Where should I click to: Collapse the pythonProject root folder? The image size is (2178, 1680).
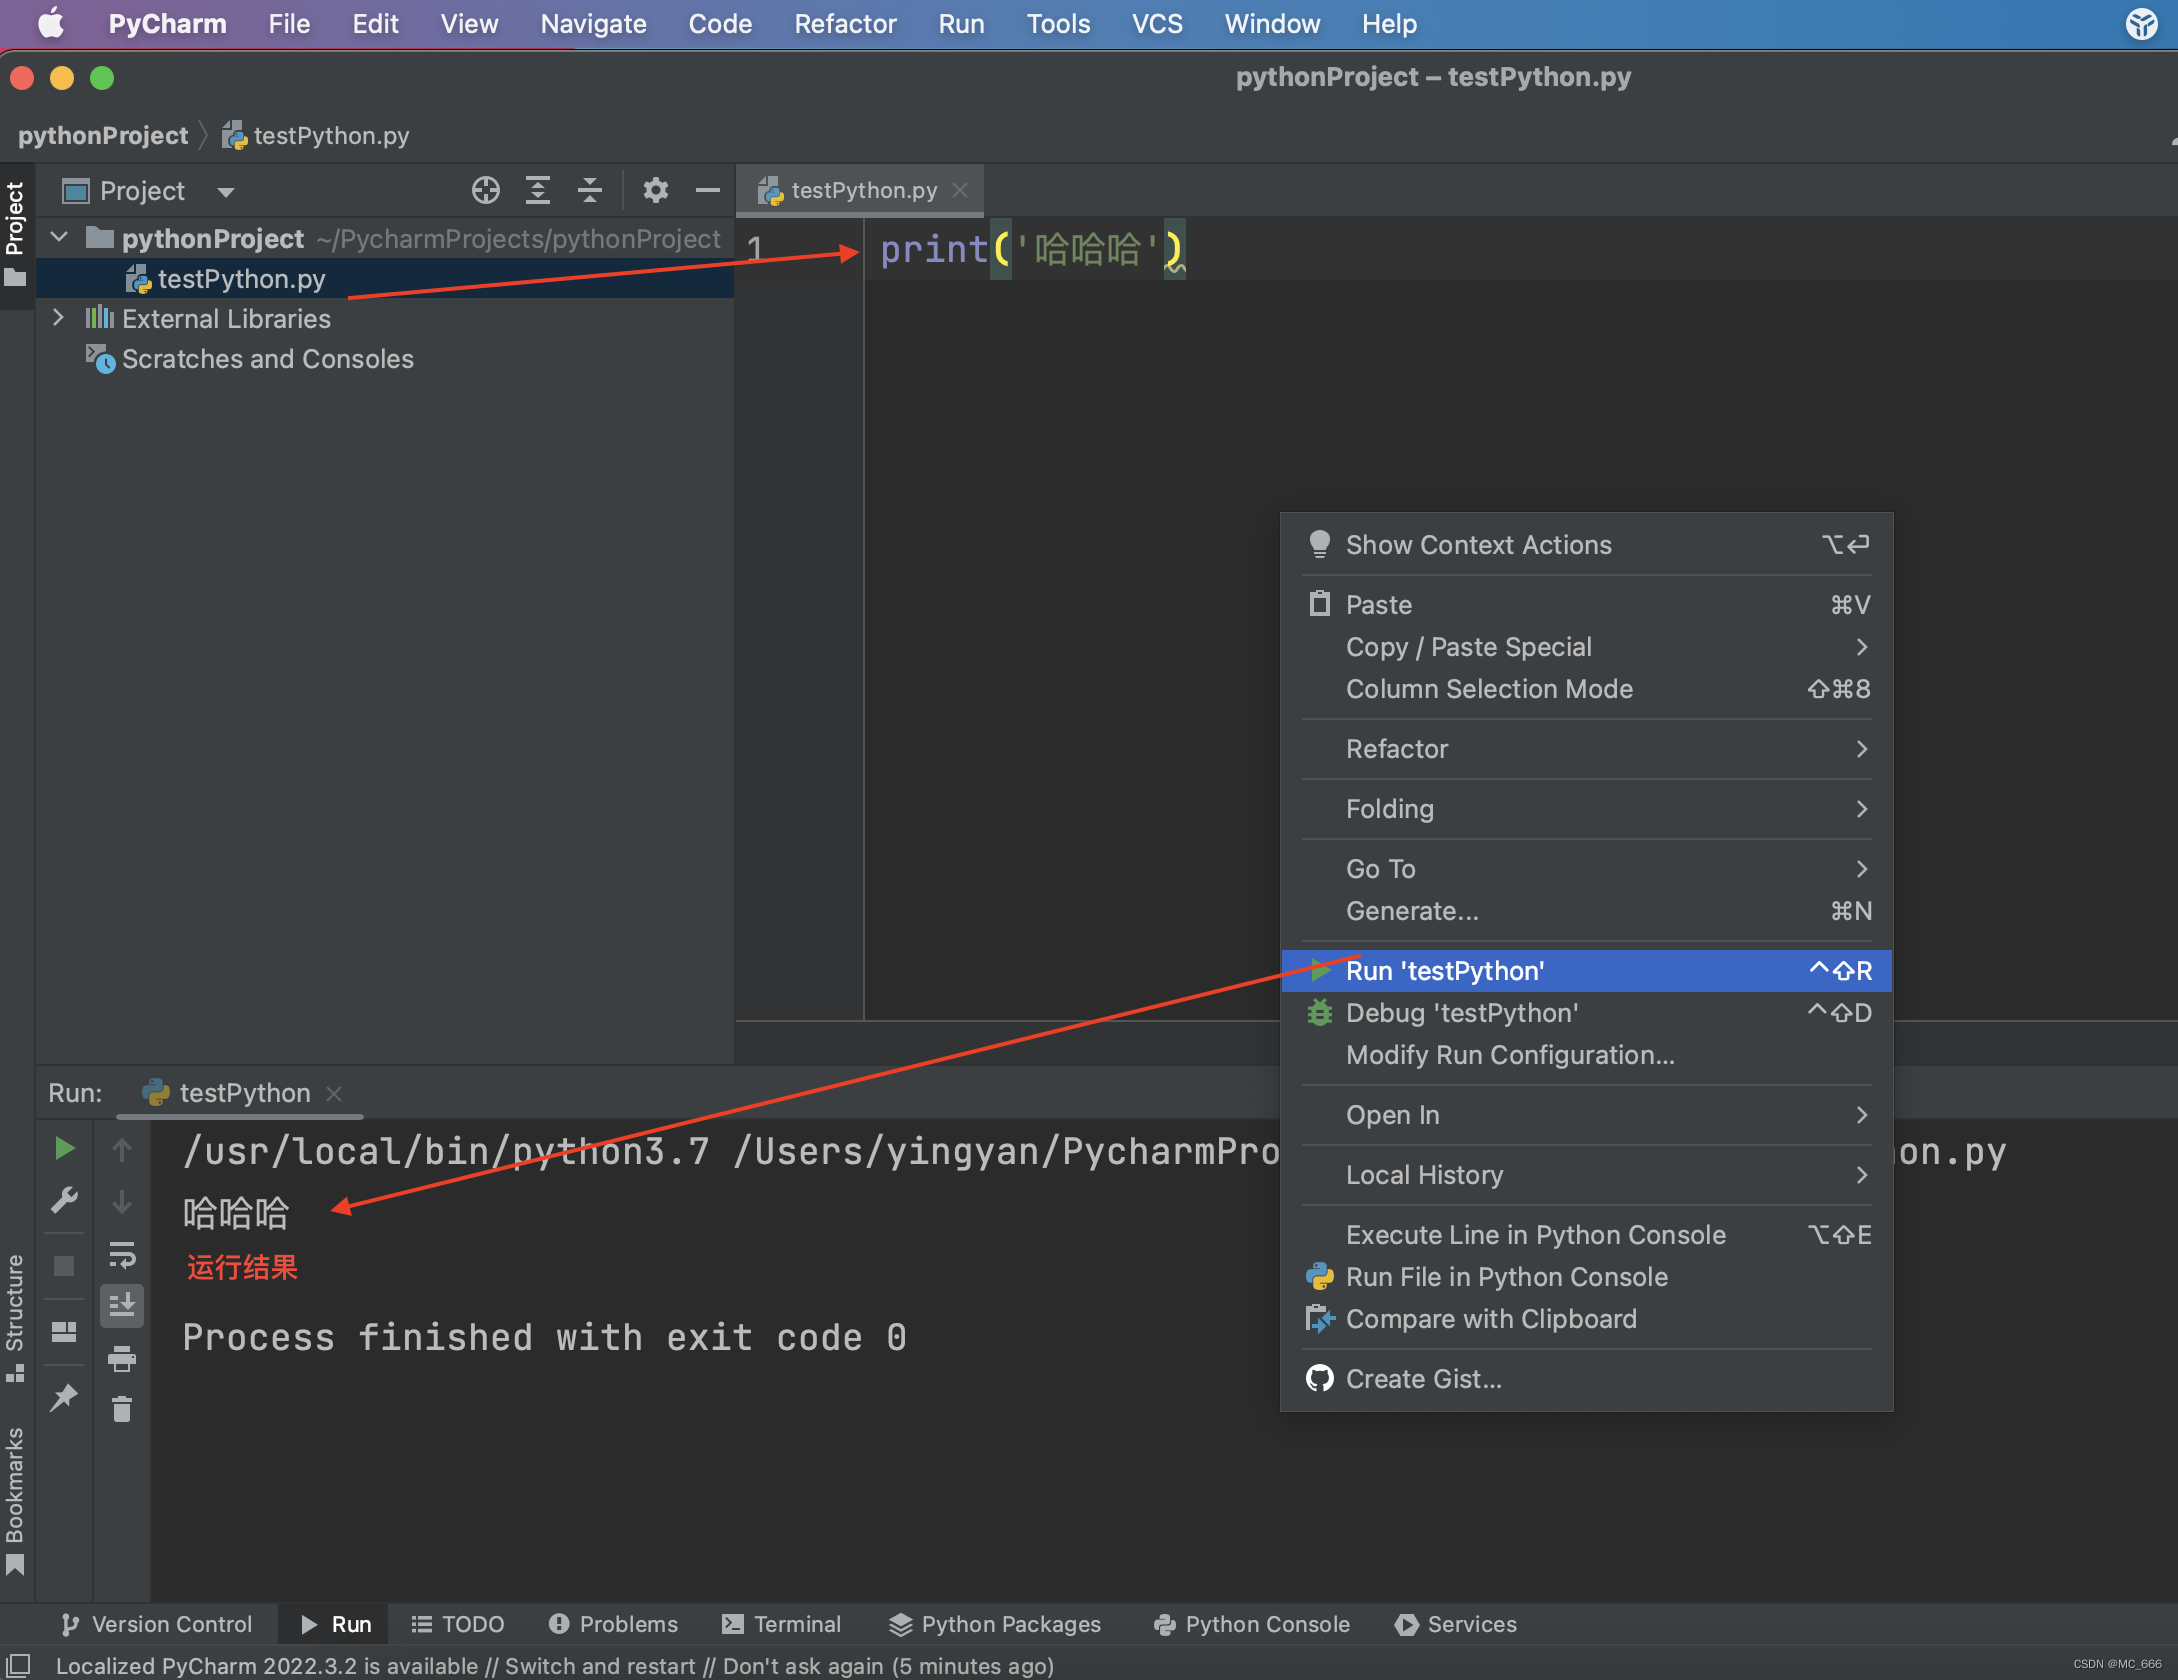(x=59, y=238)
